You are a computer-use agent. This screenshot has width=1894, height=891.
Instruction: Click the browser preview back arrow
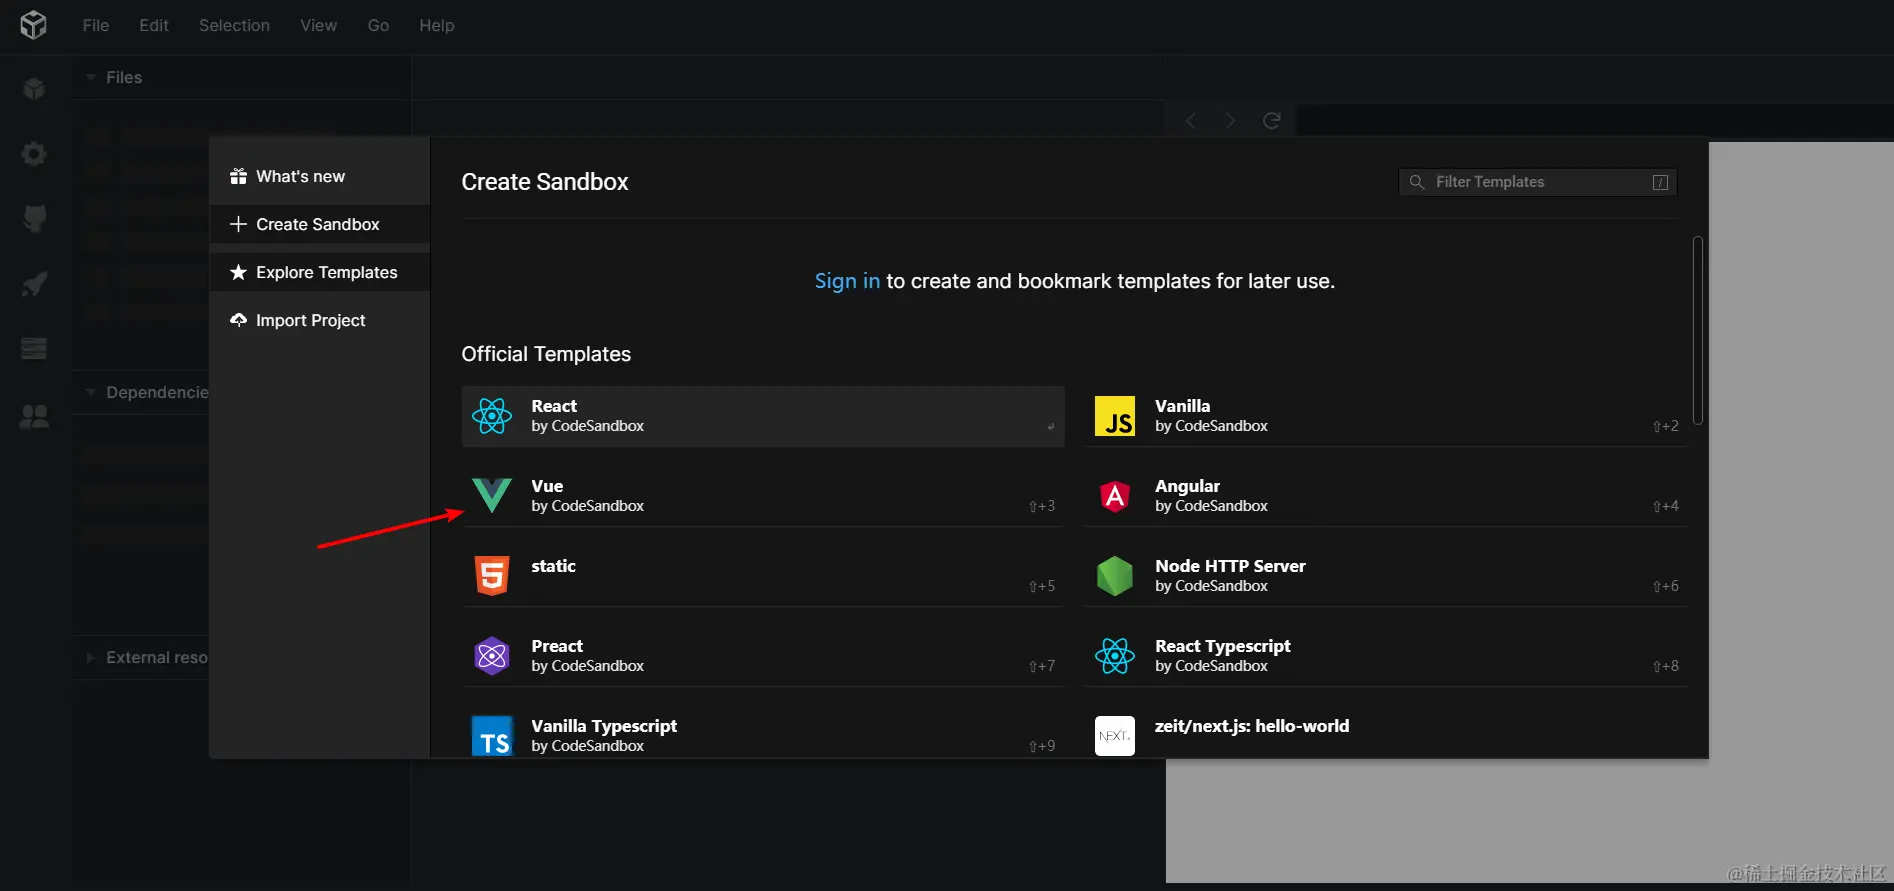click(x=1190, y=121)
